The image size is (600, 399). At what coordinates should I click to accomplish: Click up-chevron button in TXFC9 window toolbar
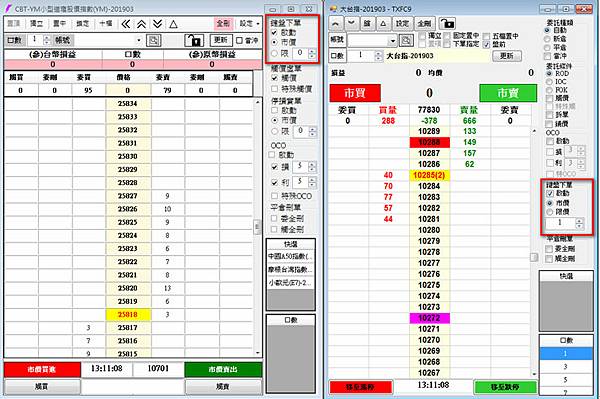click(335, 24)
